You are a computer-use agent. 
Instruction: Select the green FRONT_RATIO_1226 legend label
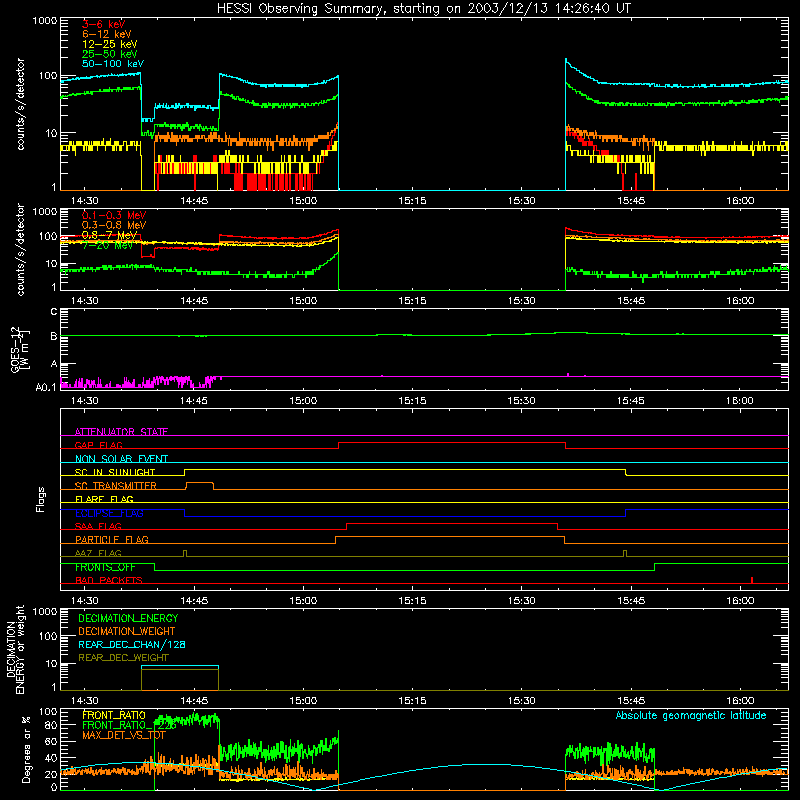(x=129, y=725)
